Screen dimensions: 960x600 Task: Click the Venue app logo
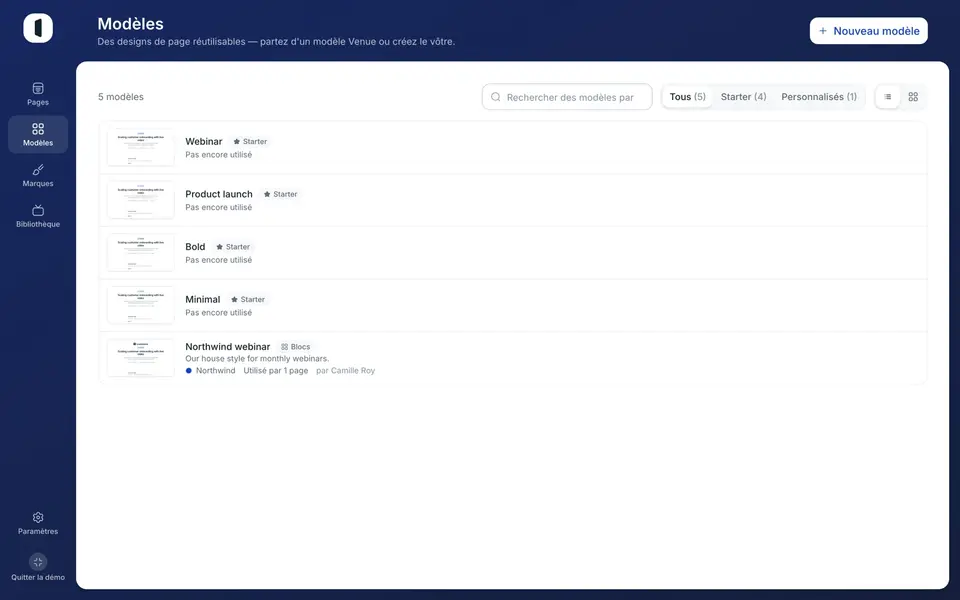(38, 28)
